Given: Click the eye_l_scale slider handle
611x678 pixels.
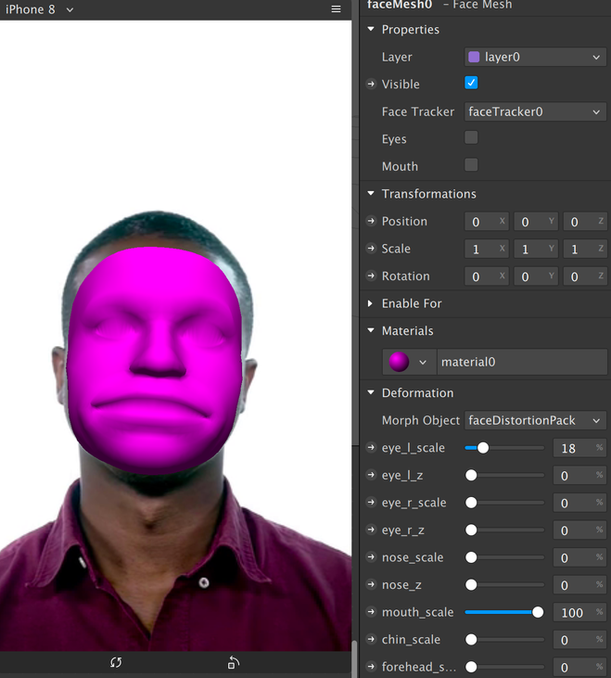Looking at the screenshot, I should pyautogui.click(x=483, y=448).
